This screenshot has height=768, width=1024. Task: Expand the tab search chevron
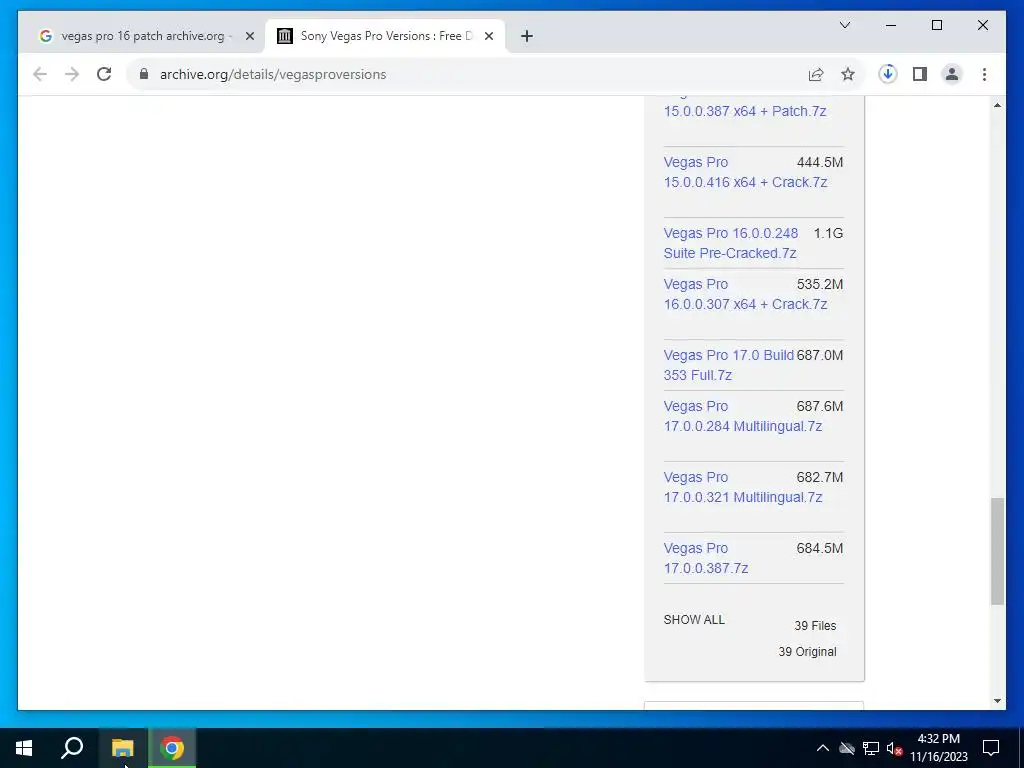coord(845,25)
